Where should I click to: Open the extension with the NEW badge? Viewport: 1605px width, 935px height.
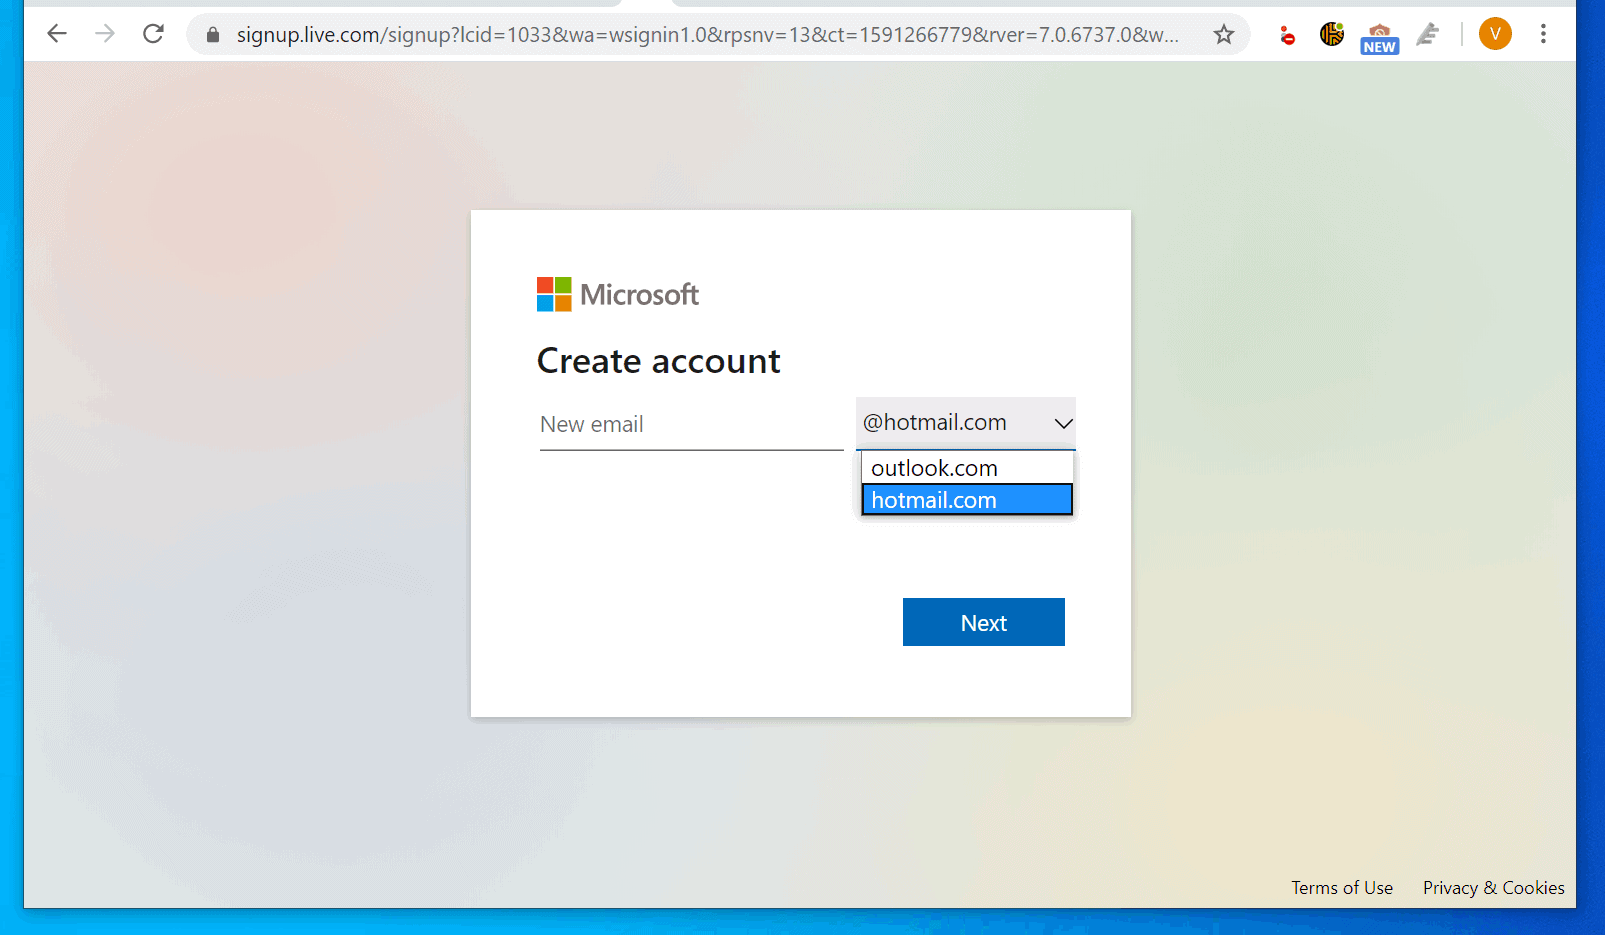(1379, 33)
